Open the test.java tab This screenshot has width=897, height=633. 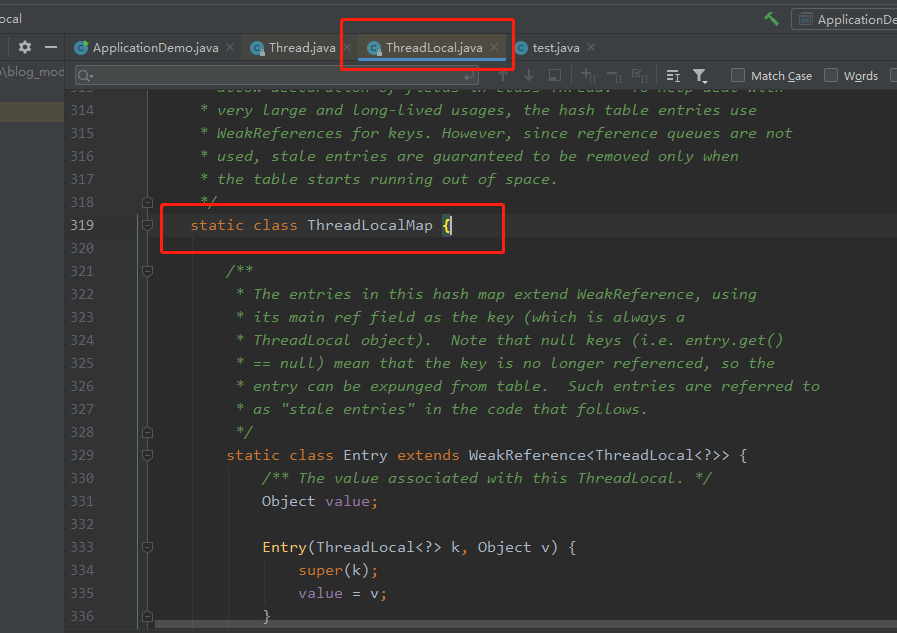(555, 48)
